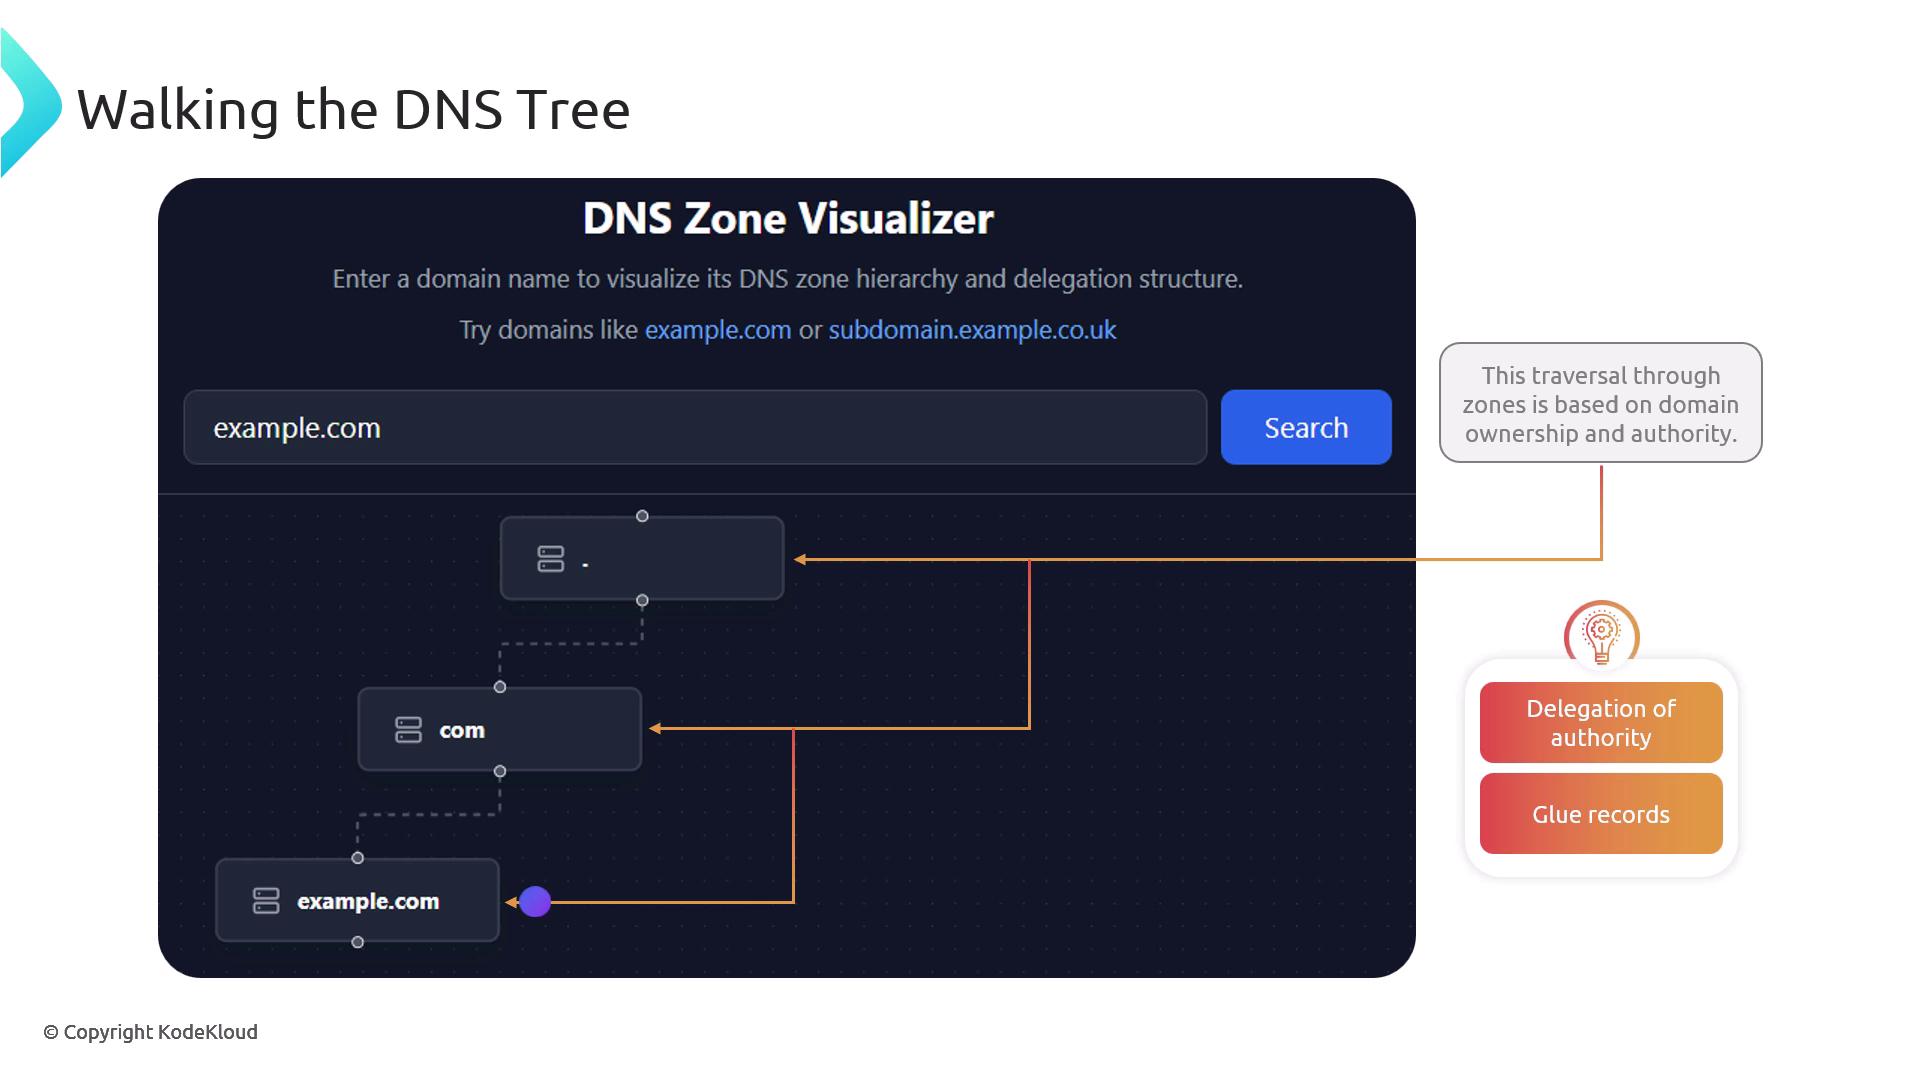This screenshot has height=1080, width=1920.
Task: Click the purple circle marker near example.com
Action: pyautogui.click(x=535, y=902)
